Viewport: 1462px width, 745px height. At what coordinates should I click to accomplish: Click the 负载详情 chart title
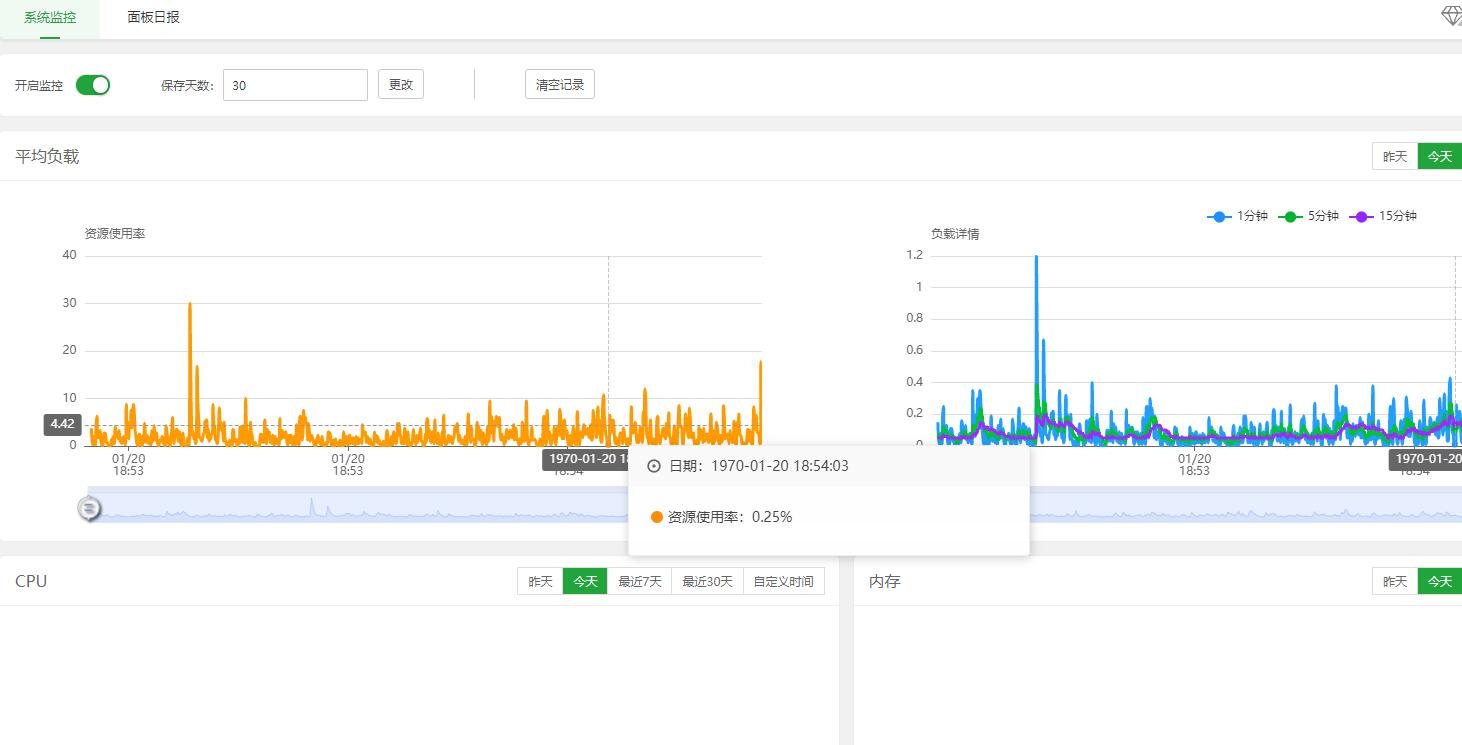click(955, 234)
